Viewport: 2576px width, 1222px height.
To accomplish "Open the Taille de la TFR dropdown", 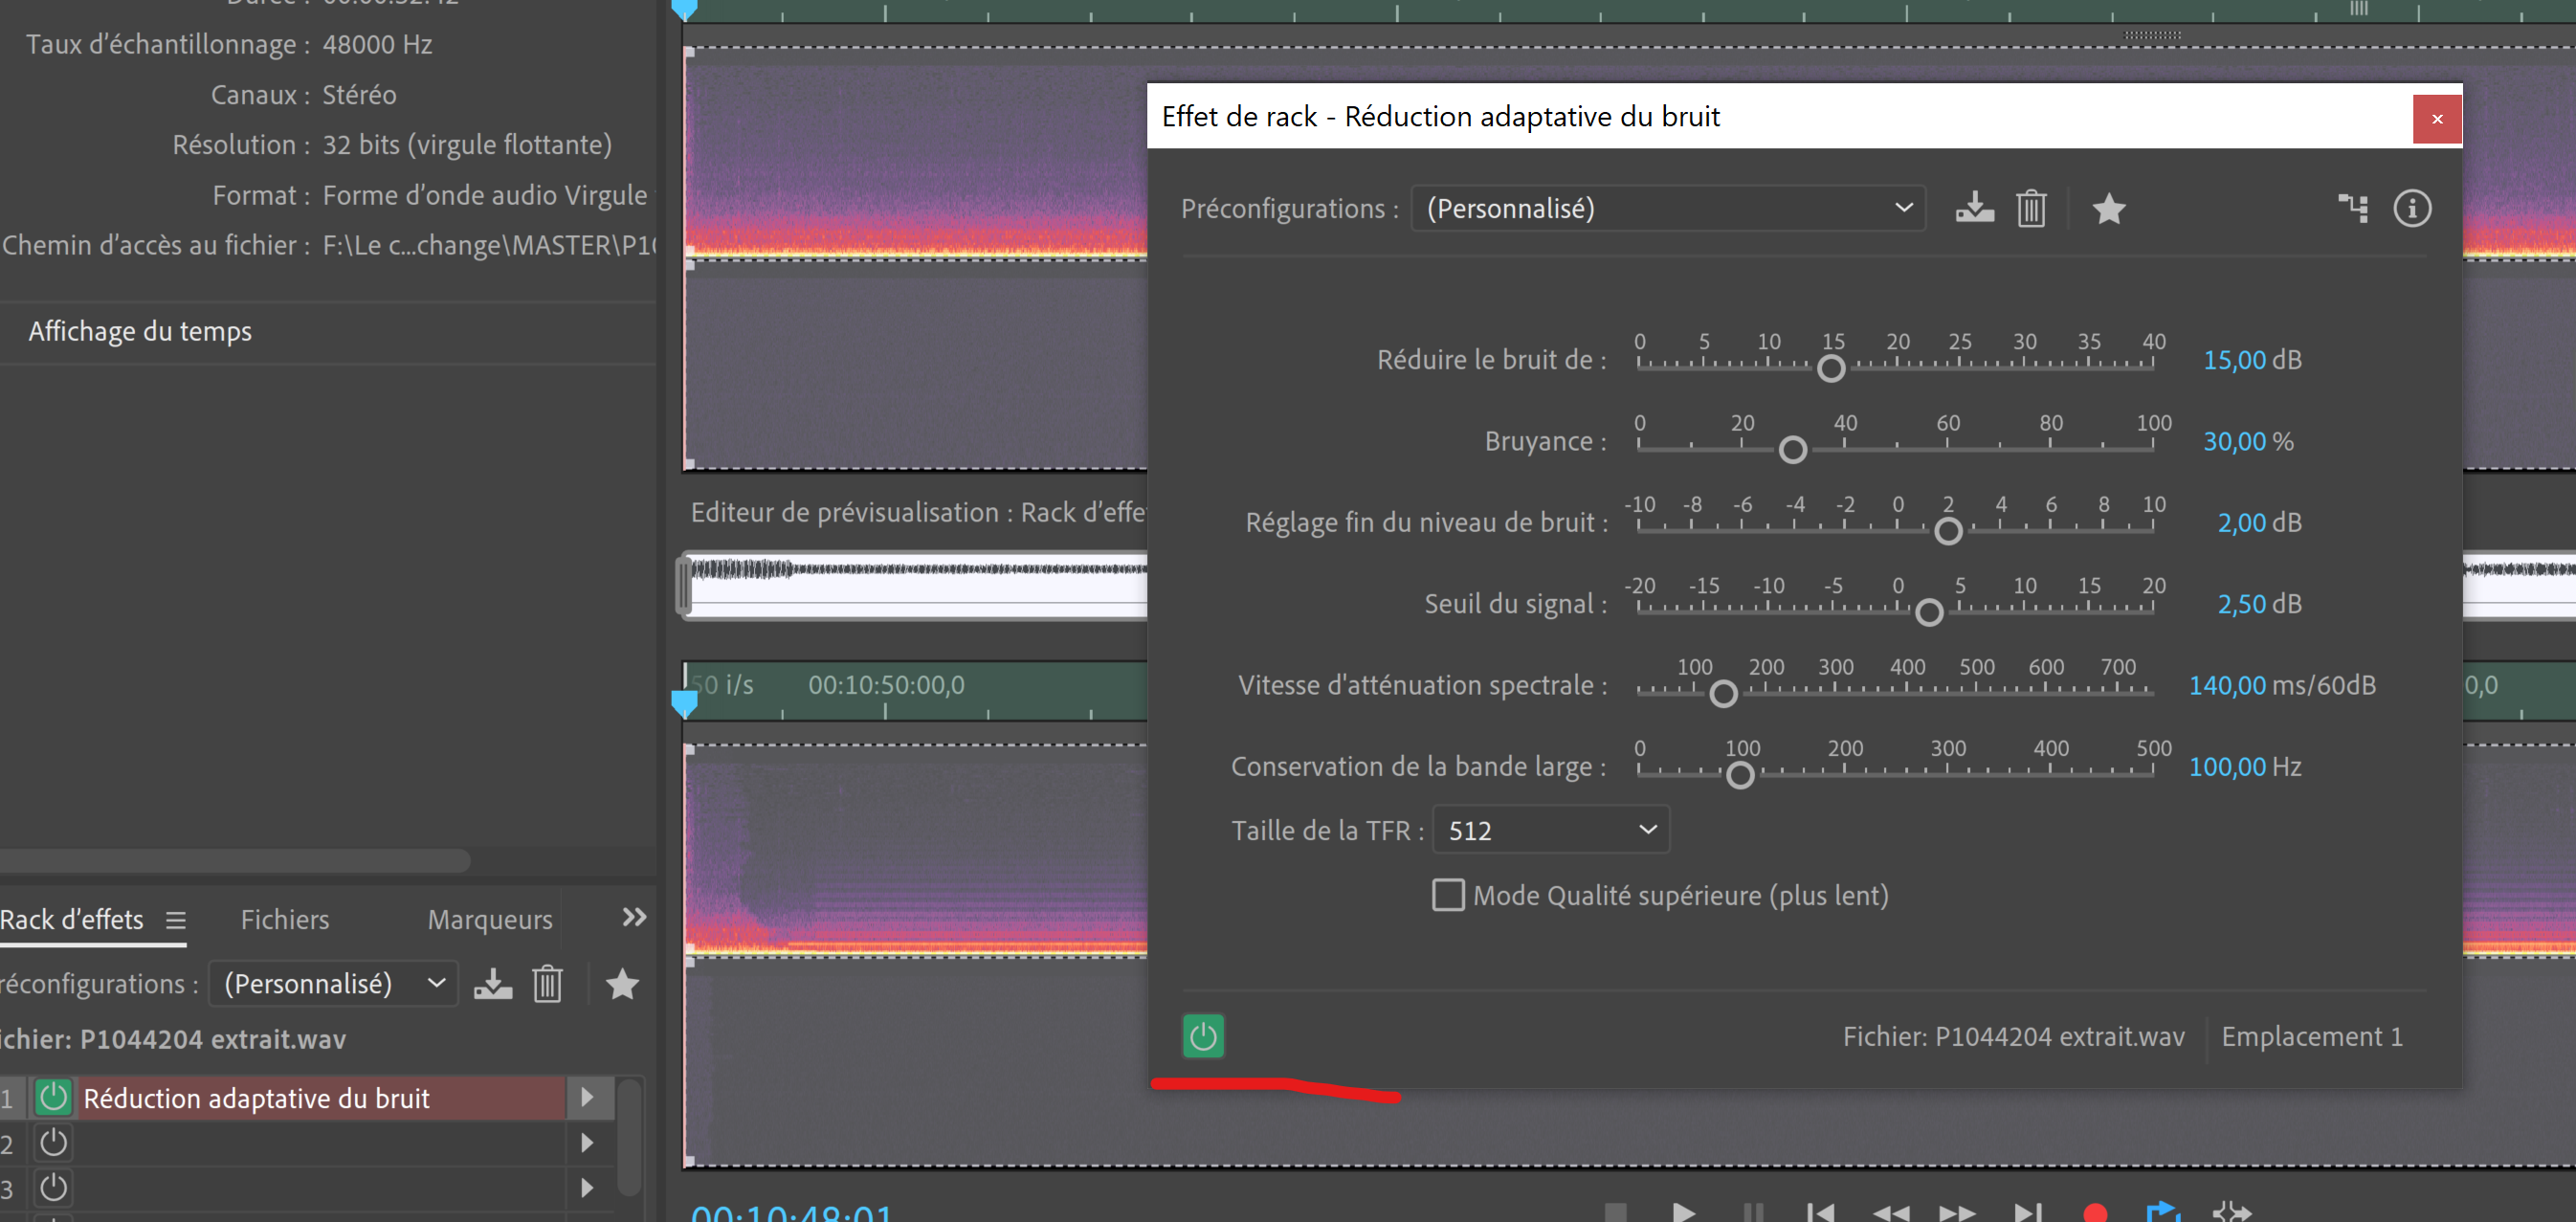I will pyautogui.click(x=1550, y=830).
